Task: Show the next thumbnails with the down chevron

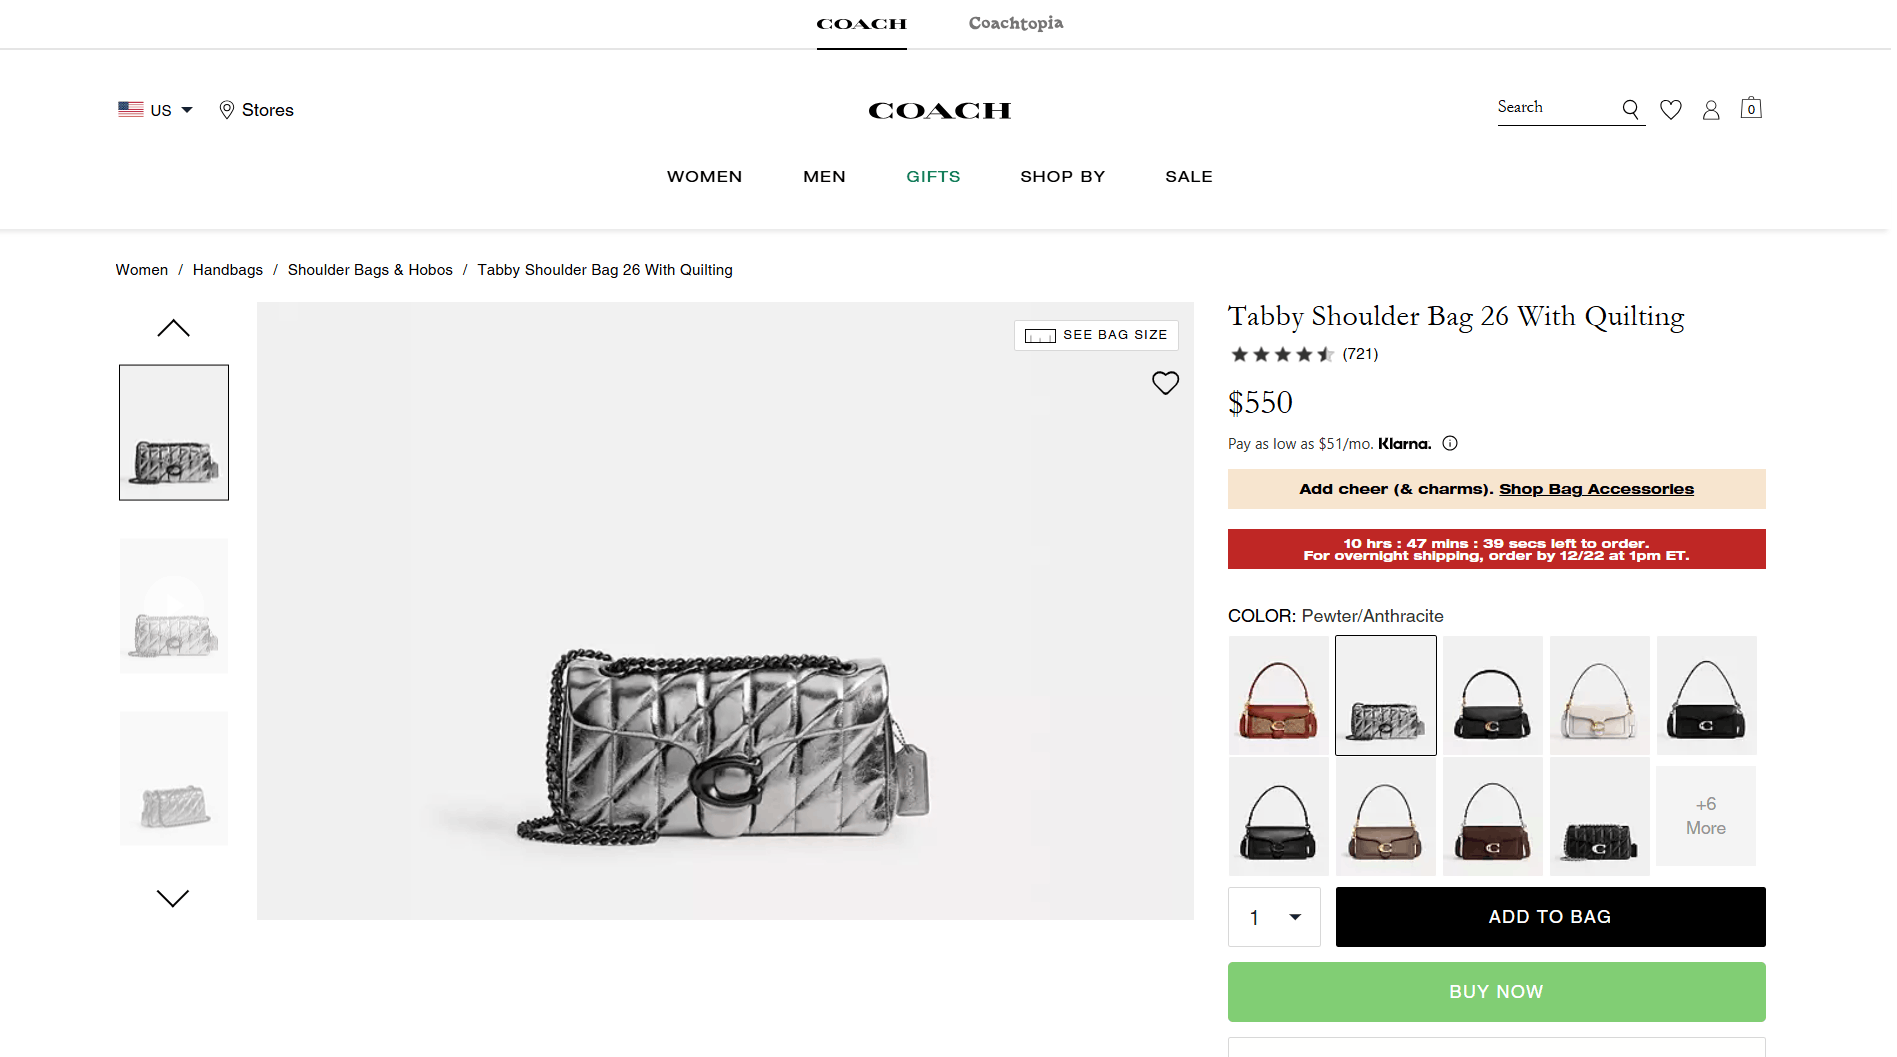Action: pyautogui.click(x=173, y=898)
